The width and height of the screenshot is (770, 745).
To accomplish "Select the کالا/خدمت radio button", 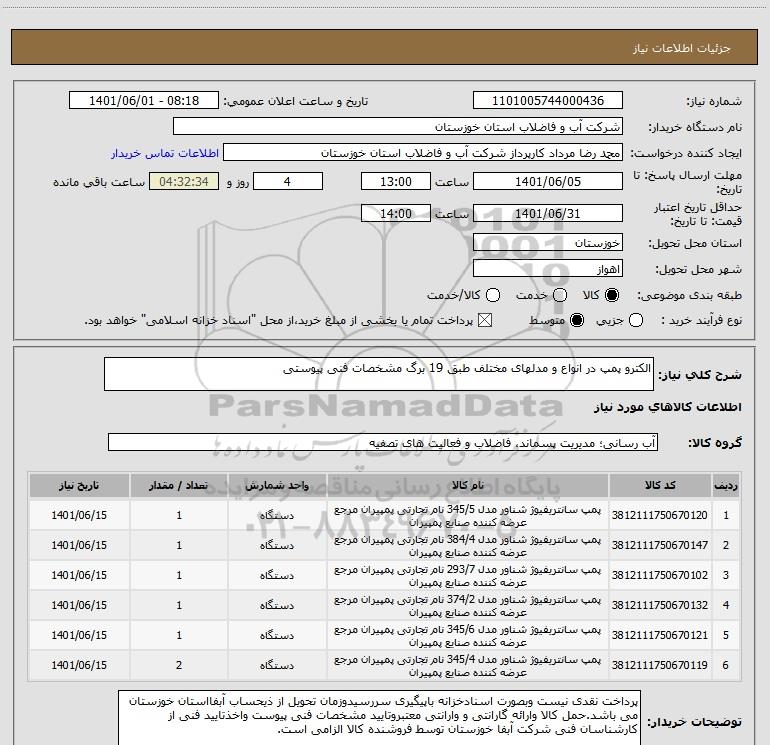I will tap(493, 295).
